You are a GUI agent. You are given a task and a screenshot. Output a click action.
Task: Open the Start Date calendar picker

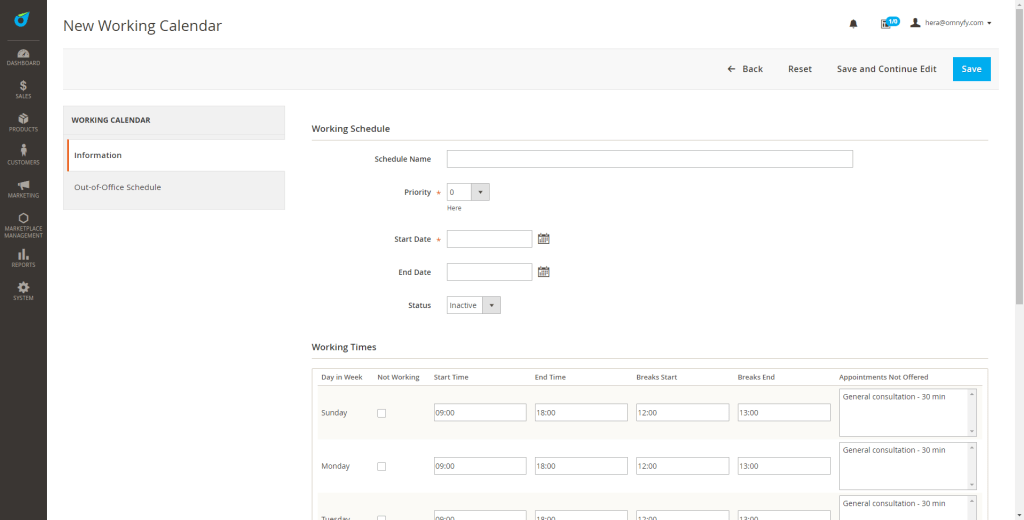(x=543, y=239)
